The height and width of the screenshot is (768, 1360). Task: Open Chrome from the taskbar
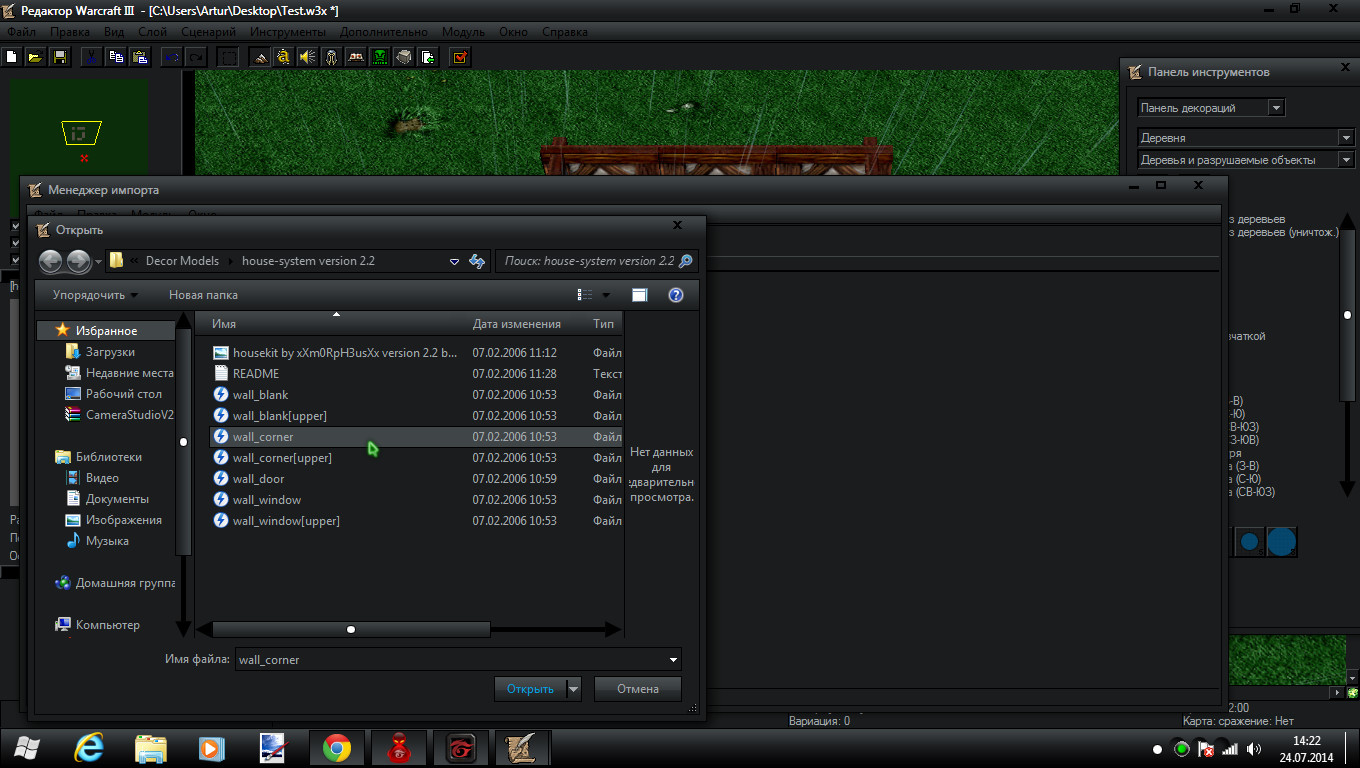337,748
